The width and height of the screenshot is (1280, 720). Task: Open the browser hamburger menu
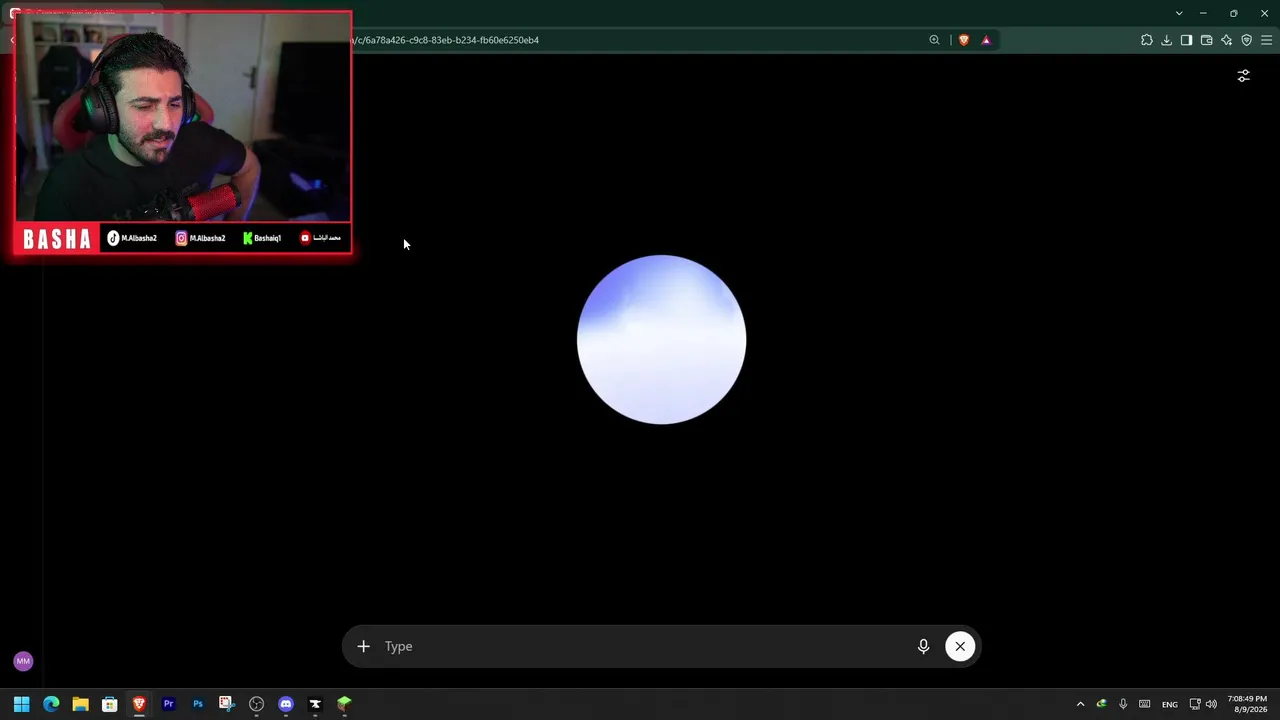click(1266, 40)
